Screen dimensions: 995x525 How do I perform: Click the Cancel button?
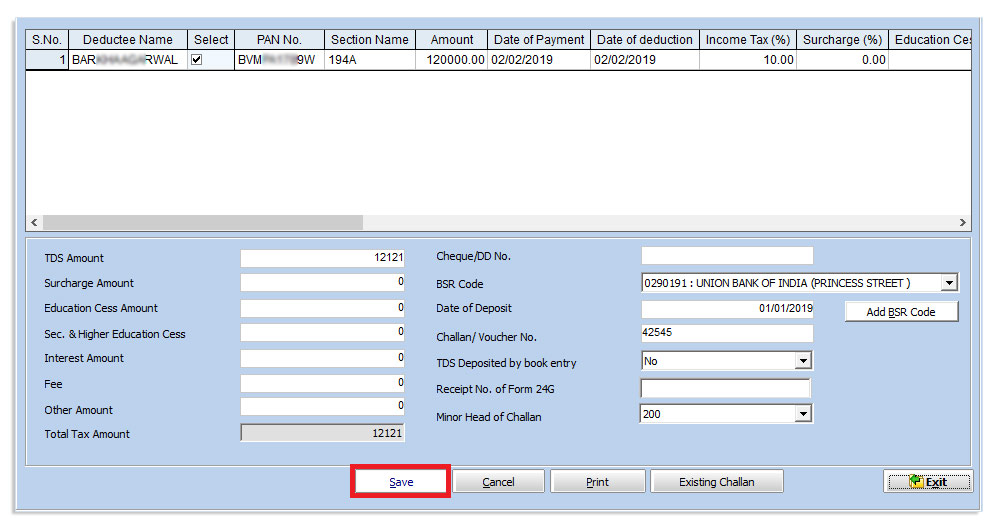pos(498,482)
